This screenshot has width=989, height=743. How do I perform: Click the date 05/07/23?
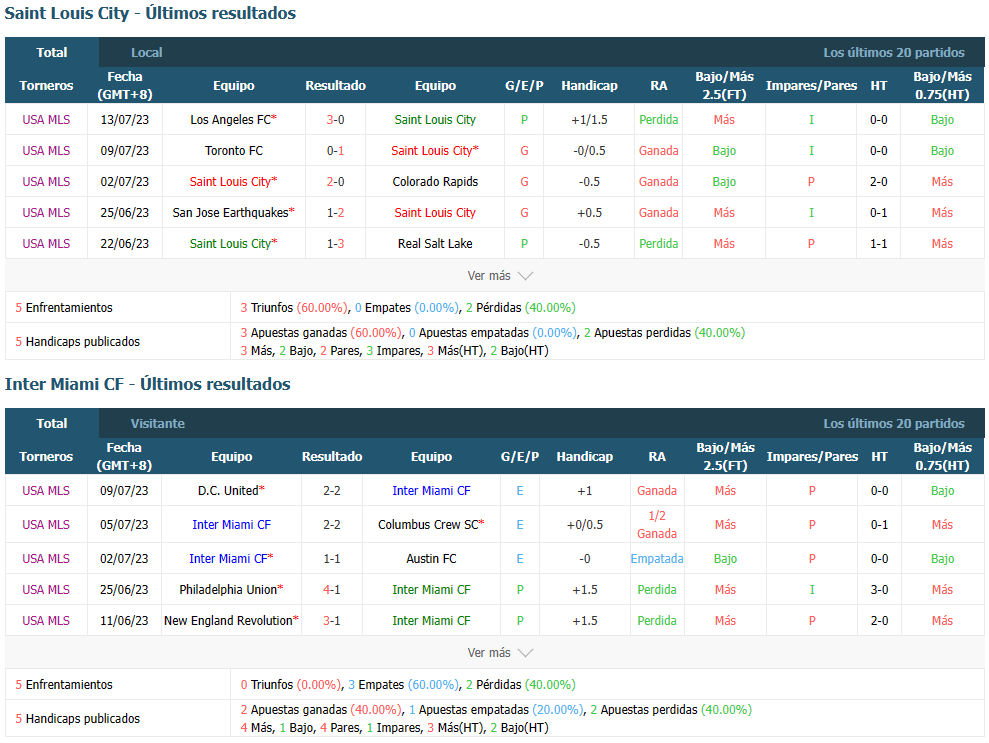(x=124, y=524)
